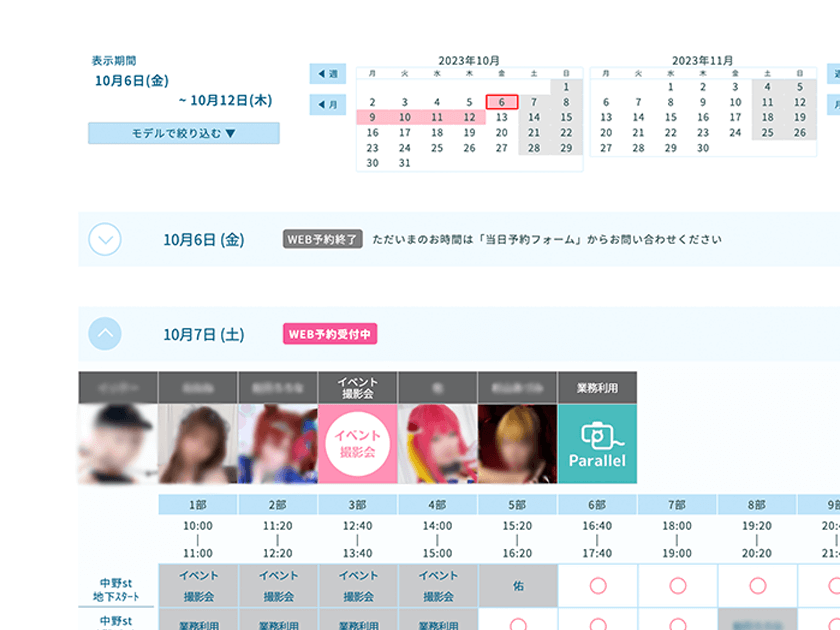This screenshot has height=630, width=840.
Task: Click the model thumbnail wearing a black cap
Action: 118,444
